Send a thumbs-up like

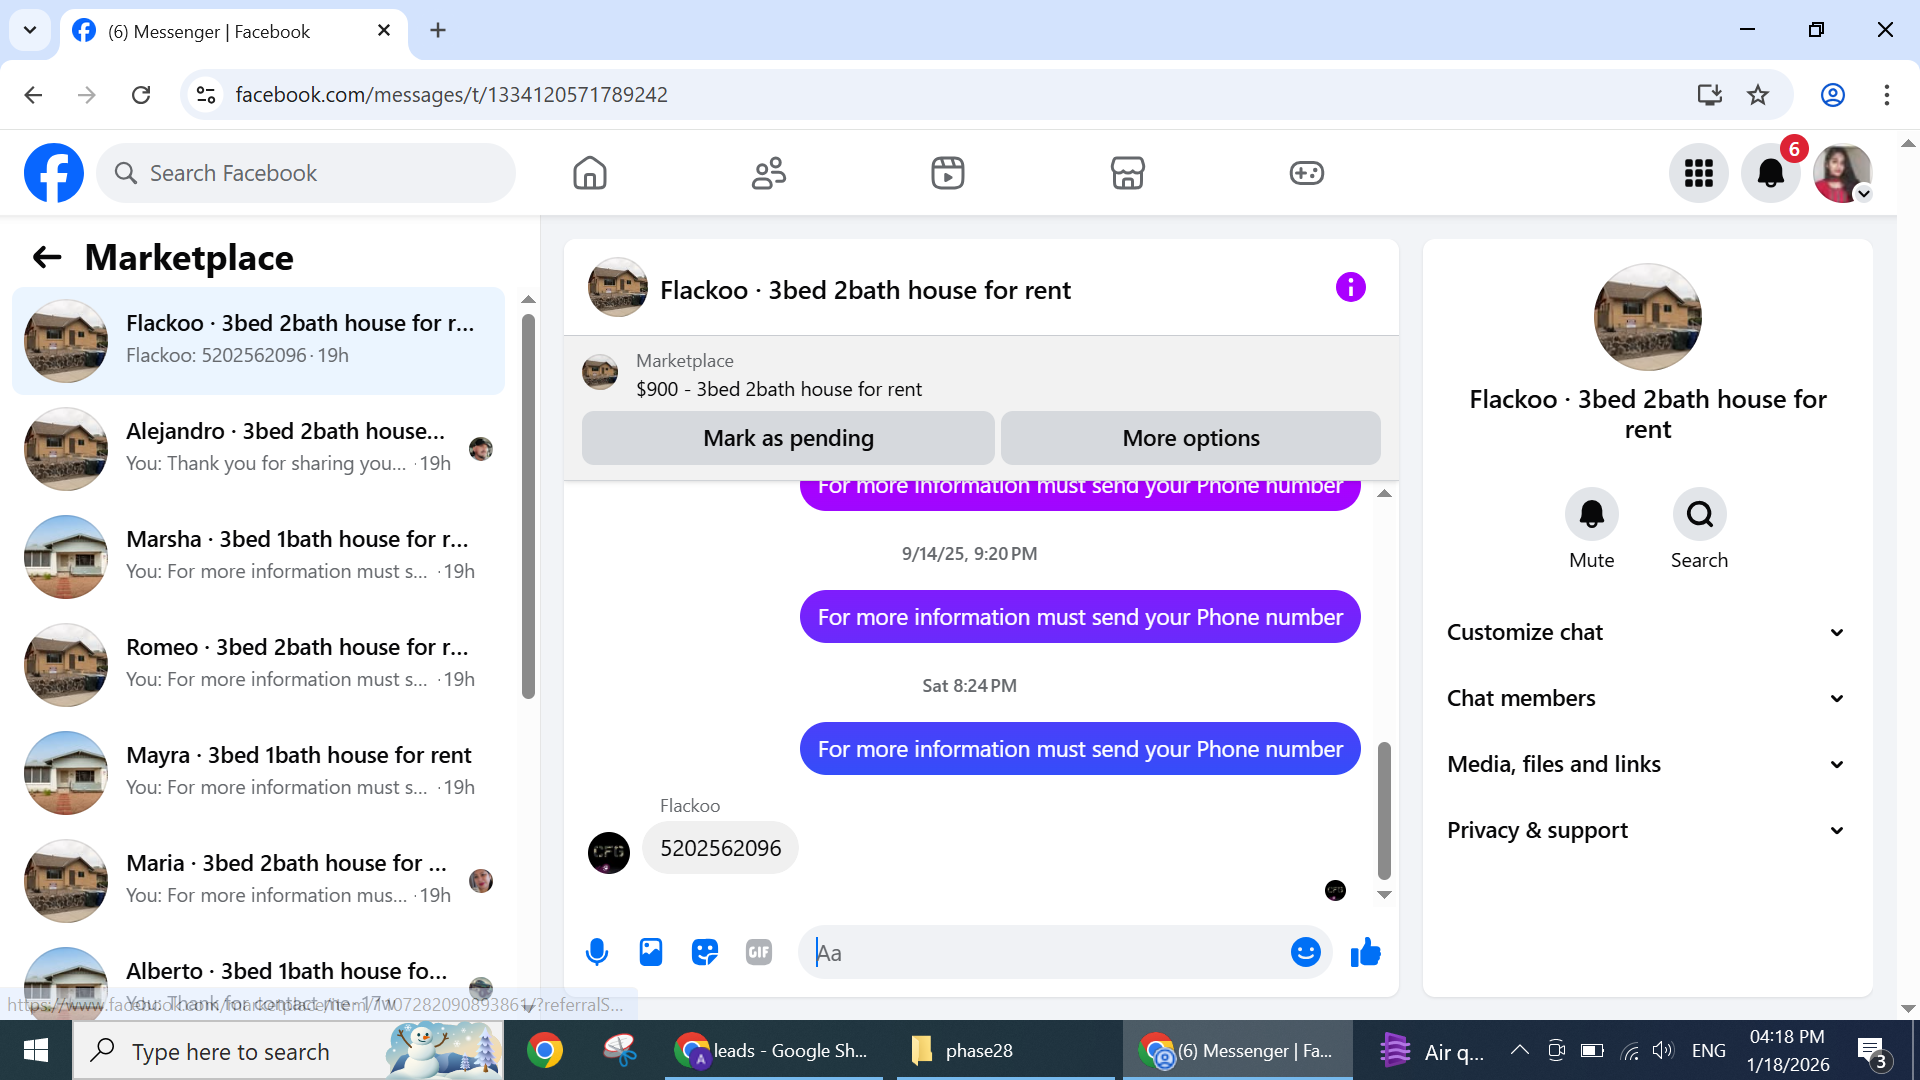coord(1365,952)
